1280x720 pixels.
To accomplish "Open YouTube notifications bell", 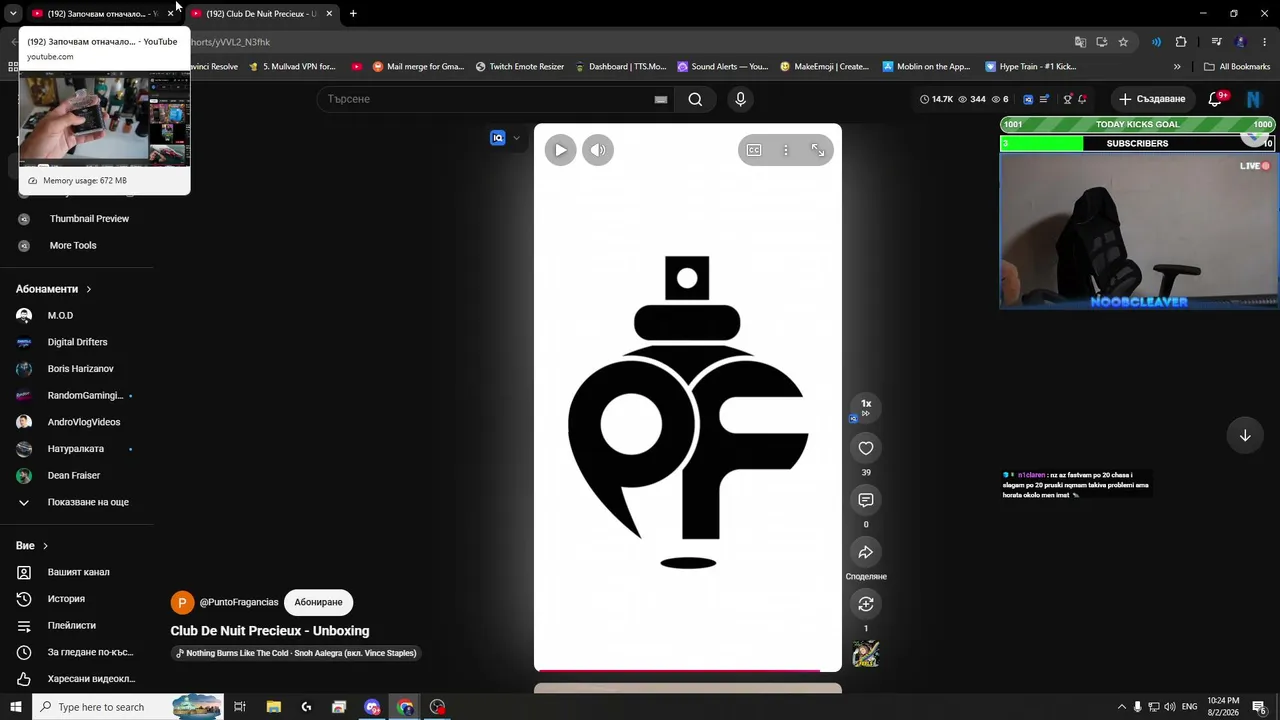I will [x=1216, y=99].
